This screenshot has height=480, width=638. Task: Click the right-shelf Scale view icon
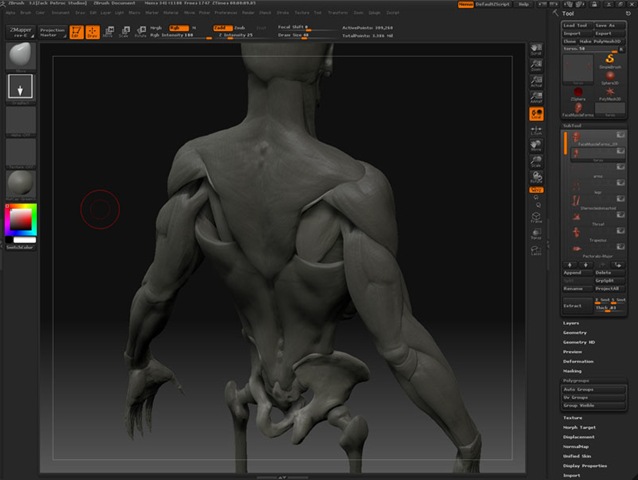(x=536, y=161)
